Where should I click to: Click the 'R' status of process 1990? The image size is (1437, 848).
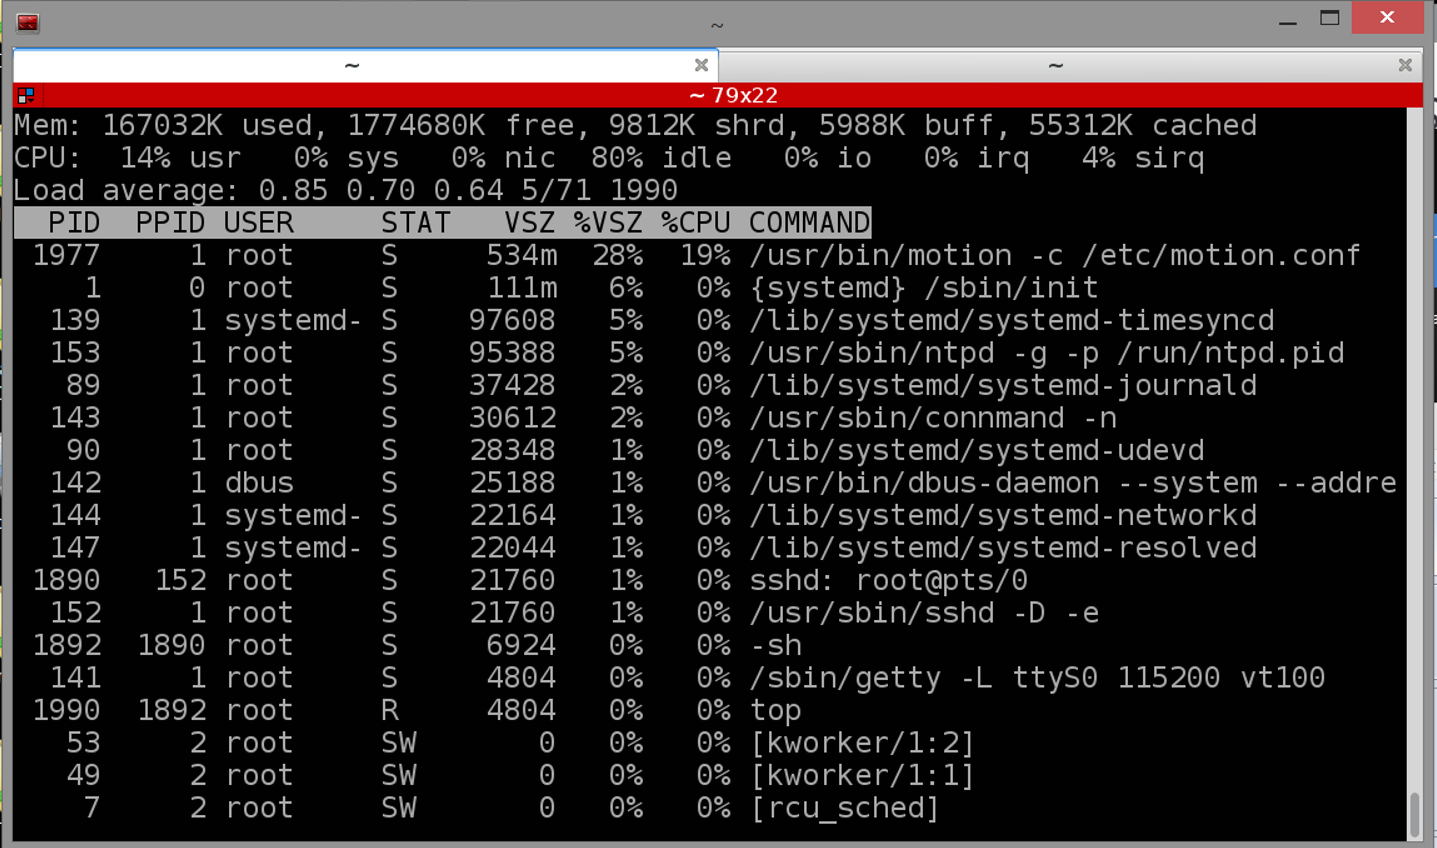[x=390, y=710]
